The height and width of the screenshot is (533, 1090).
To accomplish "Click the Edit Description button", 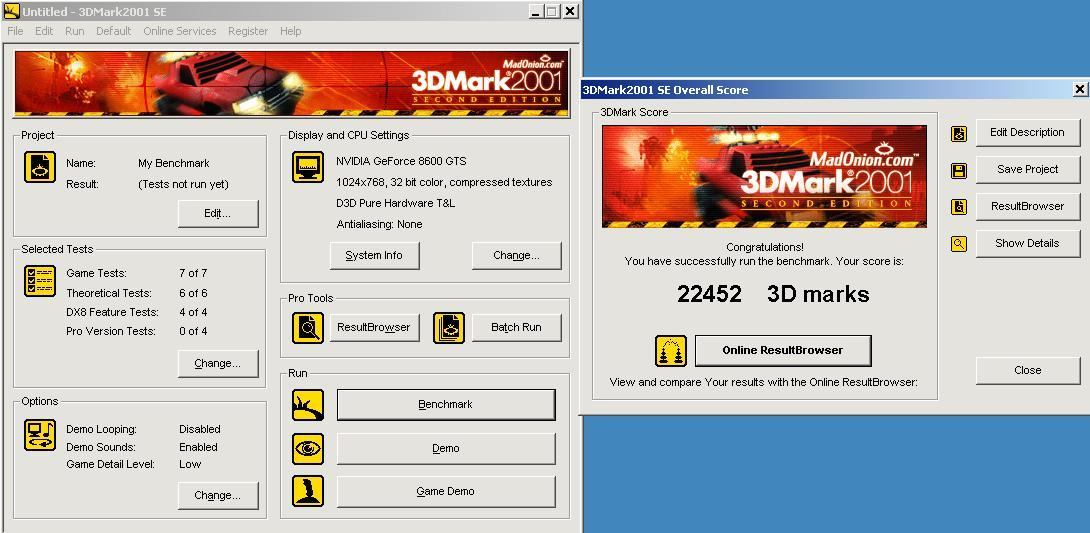I will tap(1027, 133).
